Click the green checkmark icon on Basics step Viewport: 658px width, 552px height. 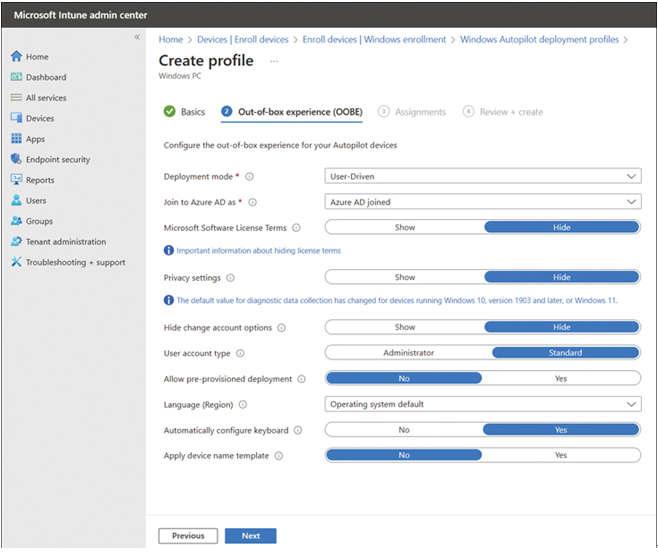point(170,112)
